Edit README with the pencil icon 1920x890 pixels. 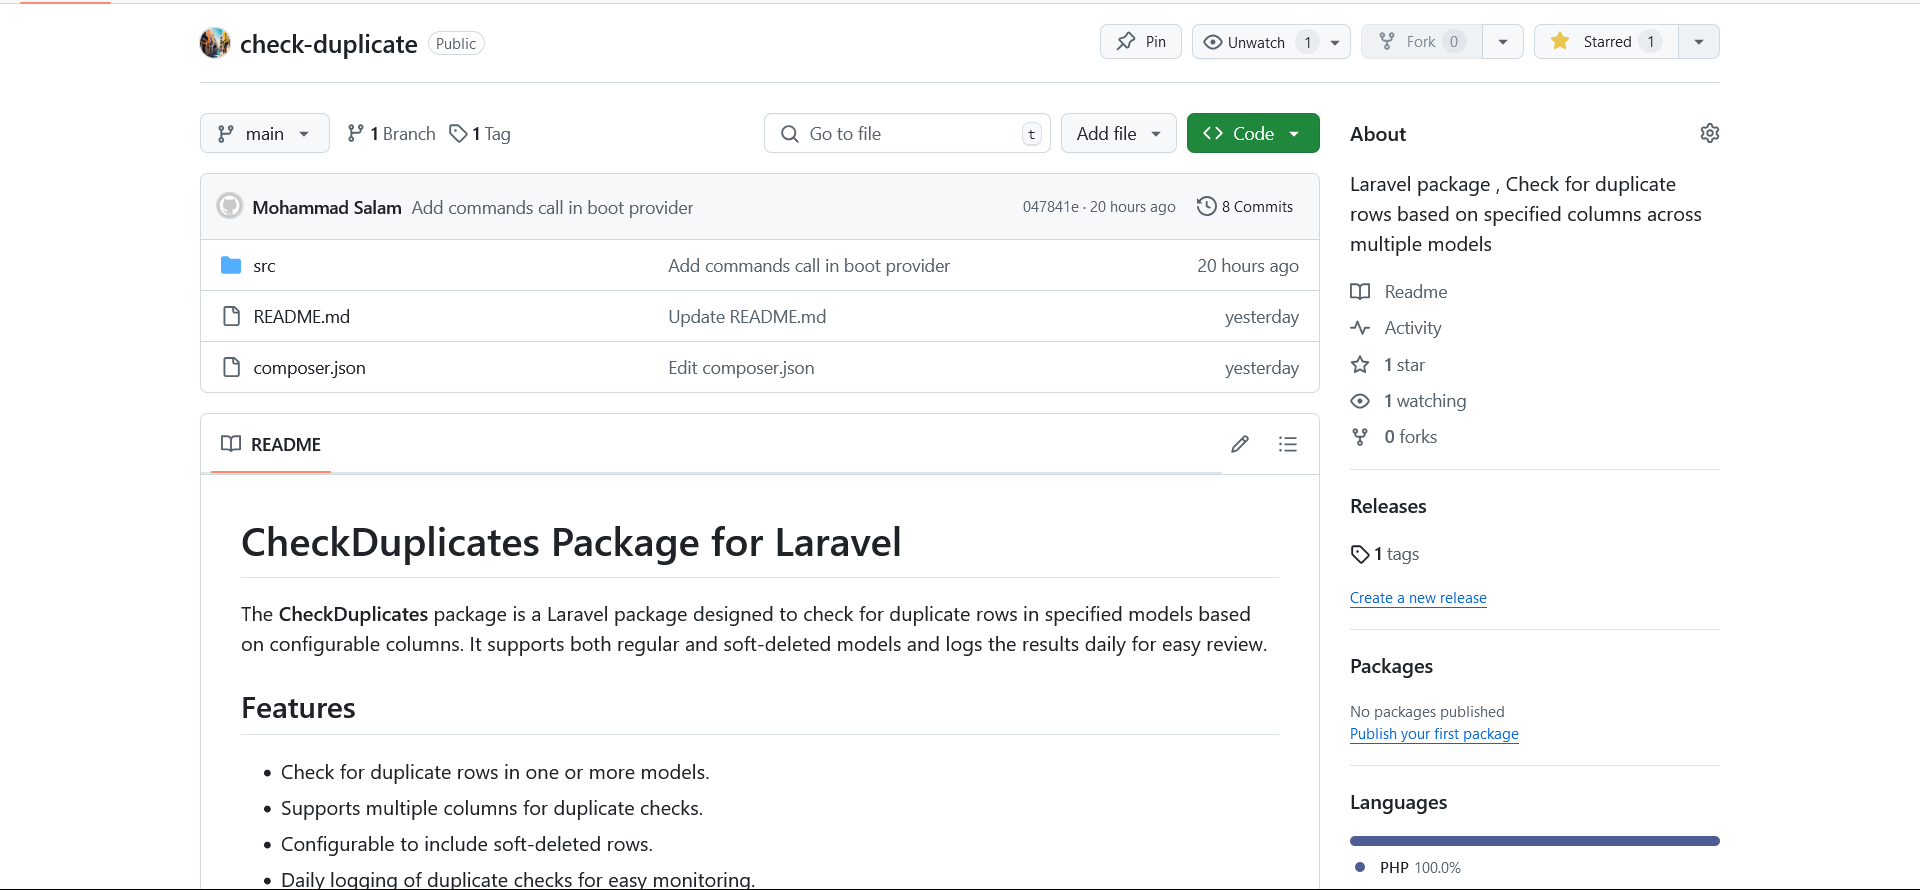click(1240, 444)
